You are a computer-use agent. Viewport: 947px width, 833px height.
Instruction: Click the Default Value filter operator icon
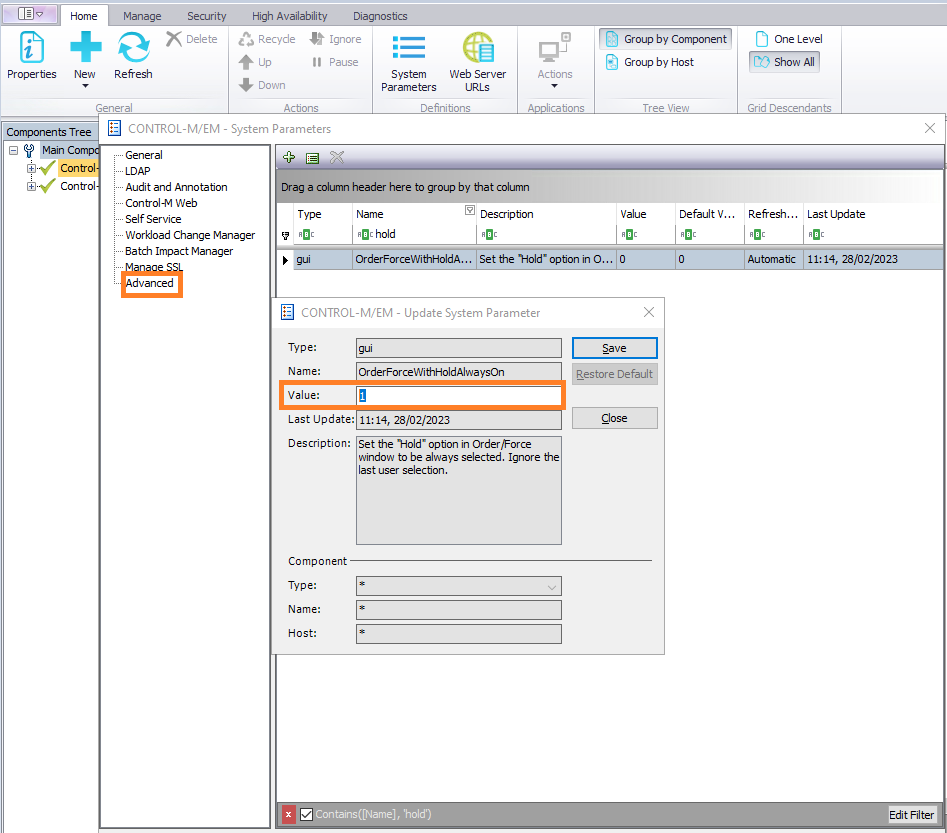[x=688, y=234]
